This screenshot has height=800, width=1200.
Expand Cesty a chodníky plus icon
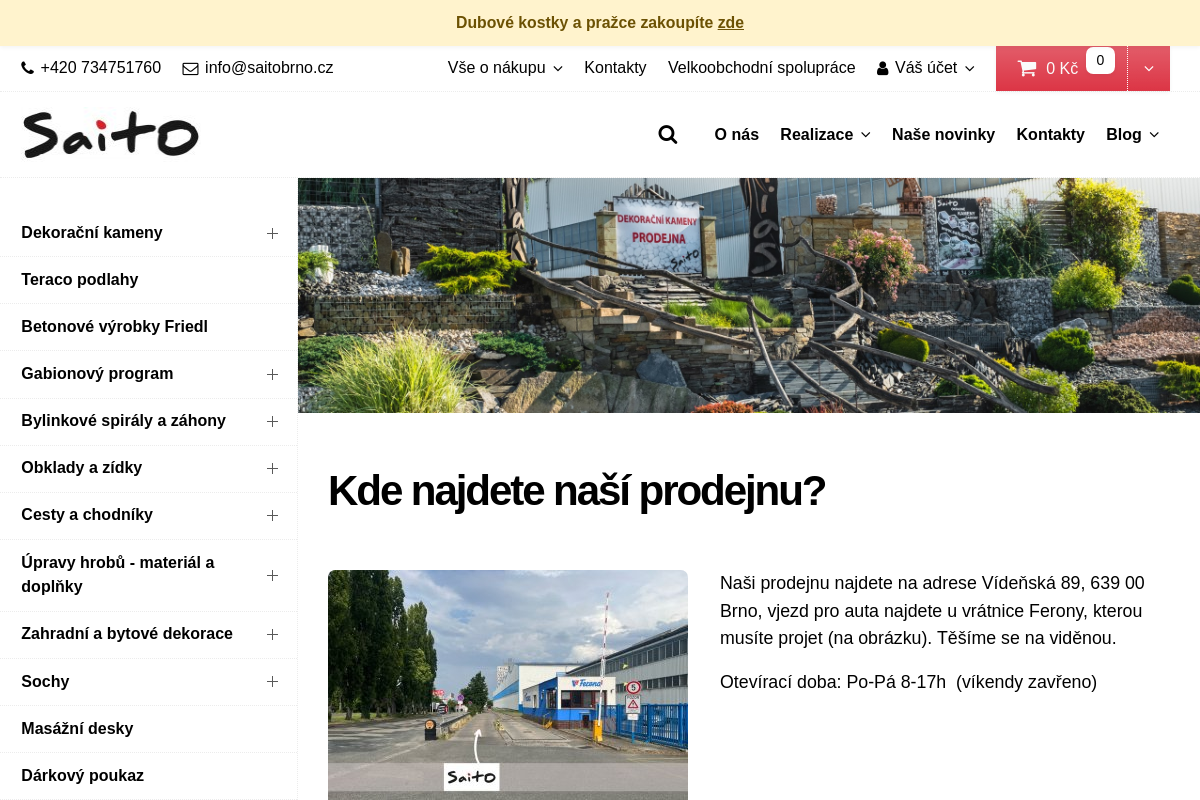(x=272, y=515)
